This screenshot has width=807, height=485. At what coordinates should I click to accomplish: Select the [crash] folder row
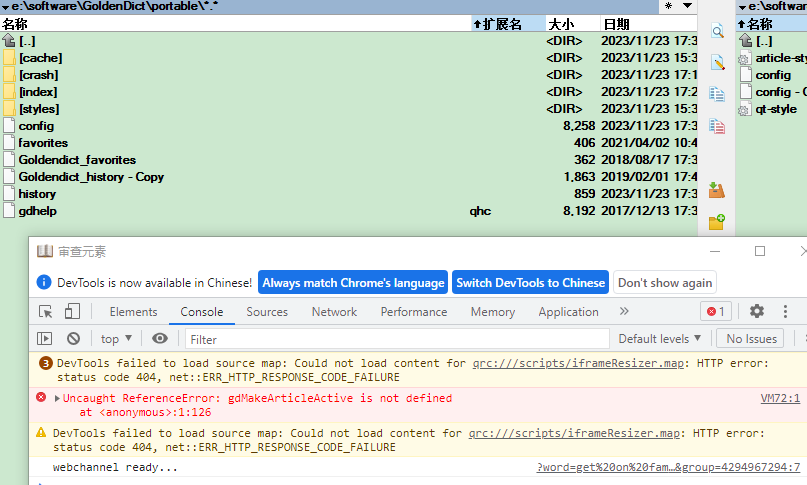(x=349, y=75)
